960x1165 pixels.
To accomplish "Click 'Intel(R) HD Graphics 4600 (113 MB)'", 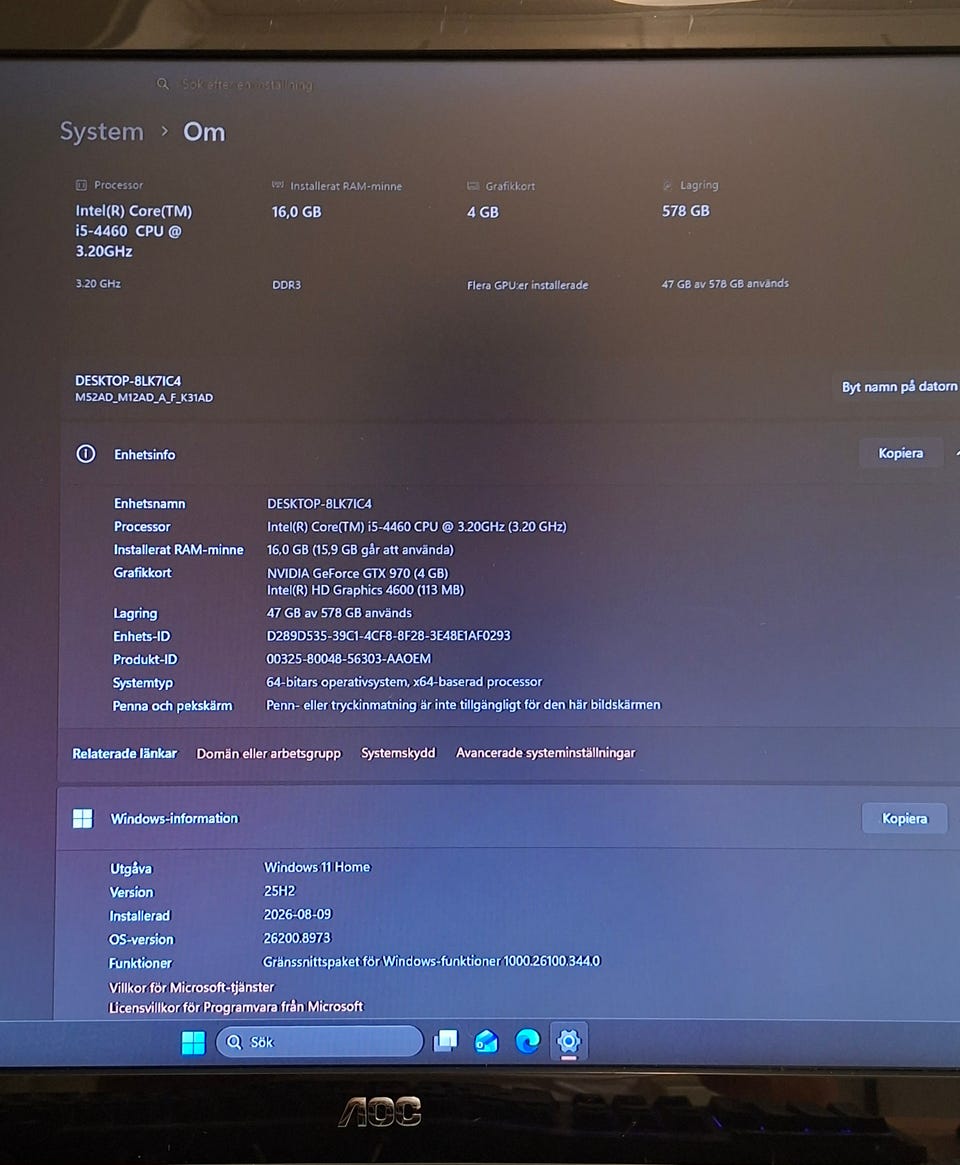I will pyautogui.click(x=366, y=590).
